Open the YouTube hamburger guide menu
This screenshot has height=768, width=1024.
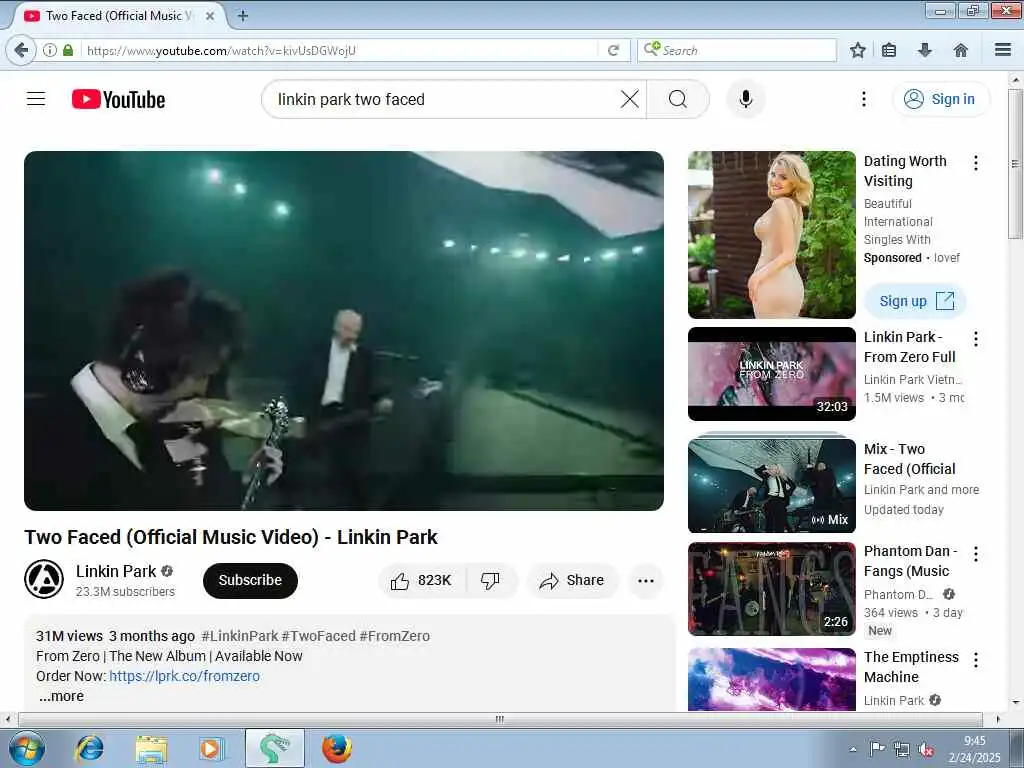36,99
